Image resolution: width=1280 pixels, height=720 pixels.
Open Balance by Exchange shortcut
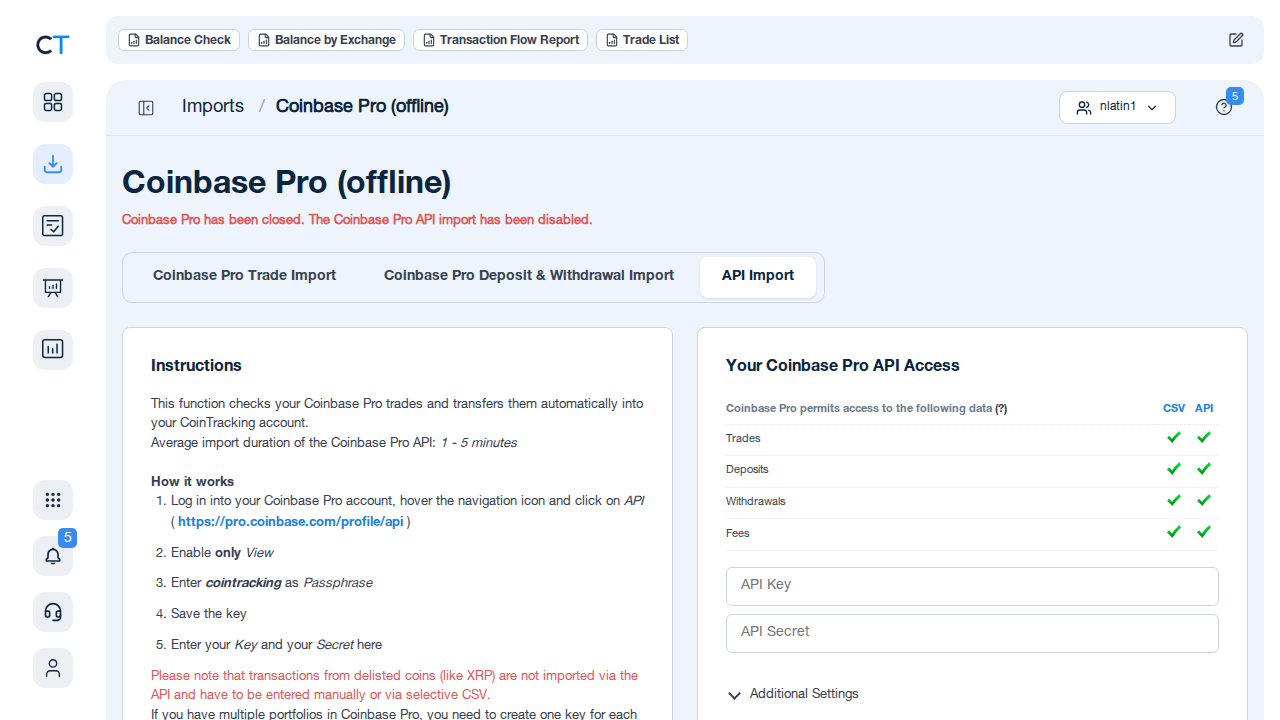326,40
